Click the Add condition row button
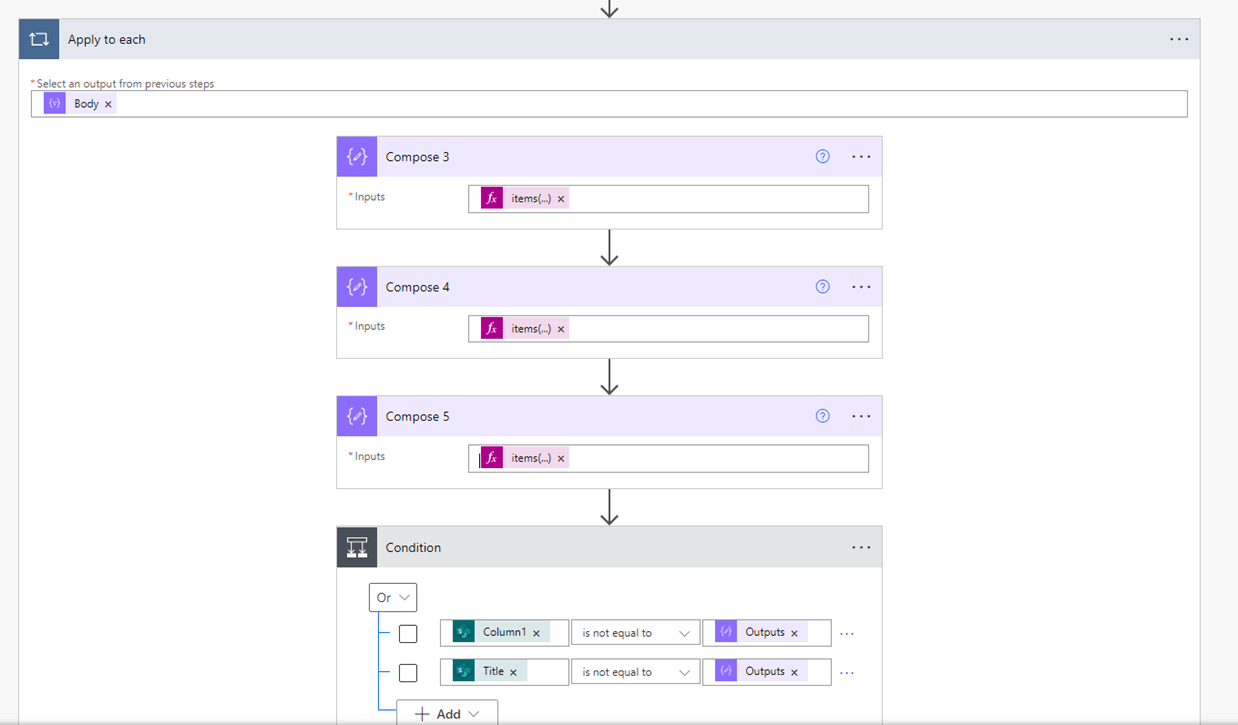This screenshot has width=1238, height=725. (x=447, y=713)
